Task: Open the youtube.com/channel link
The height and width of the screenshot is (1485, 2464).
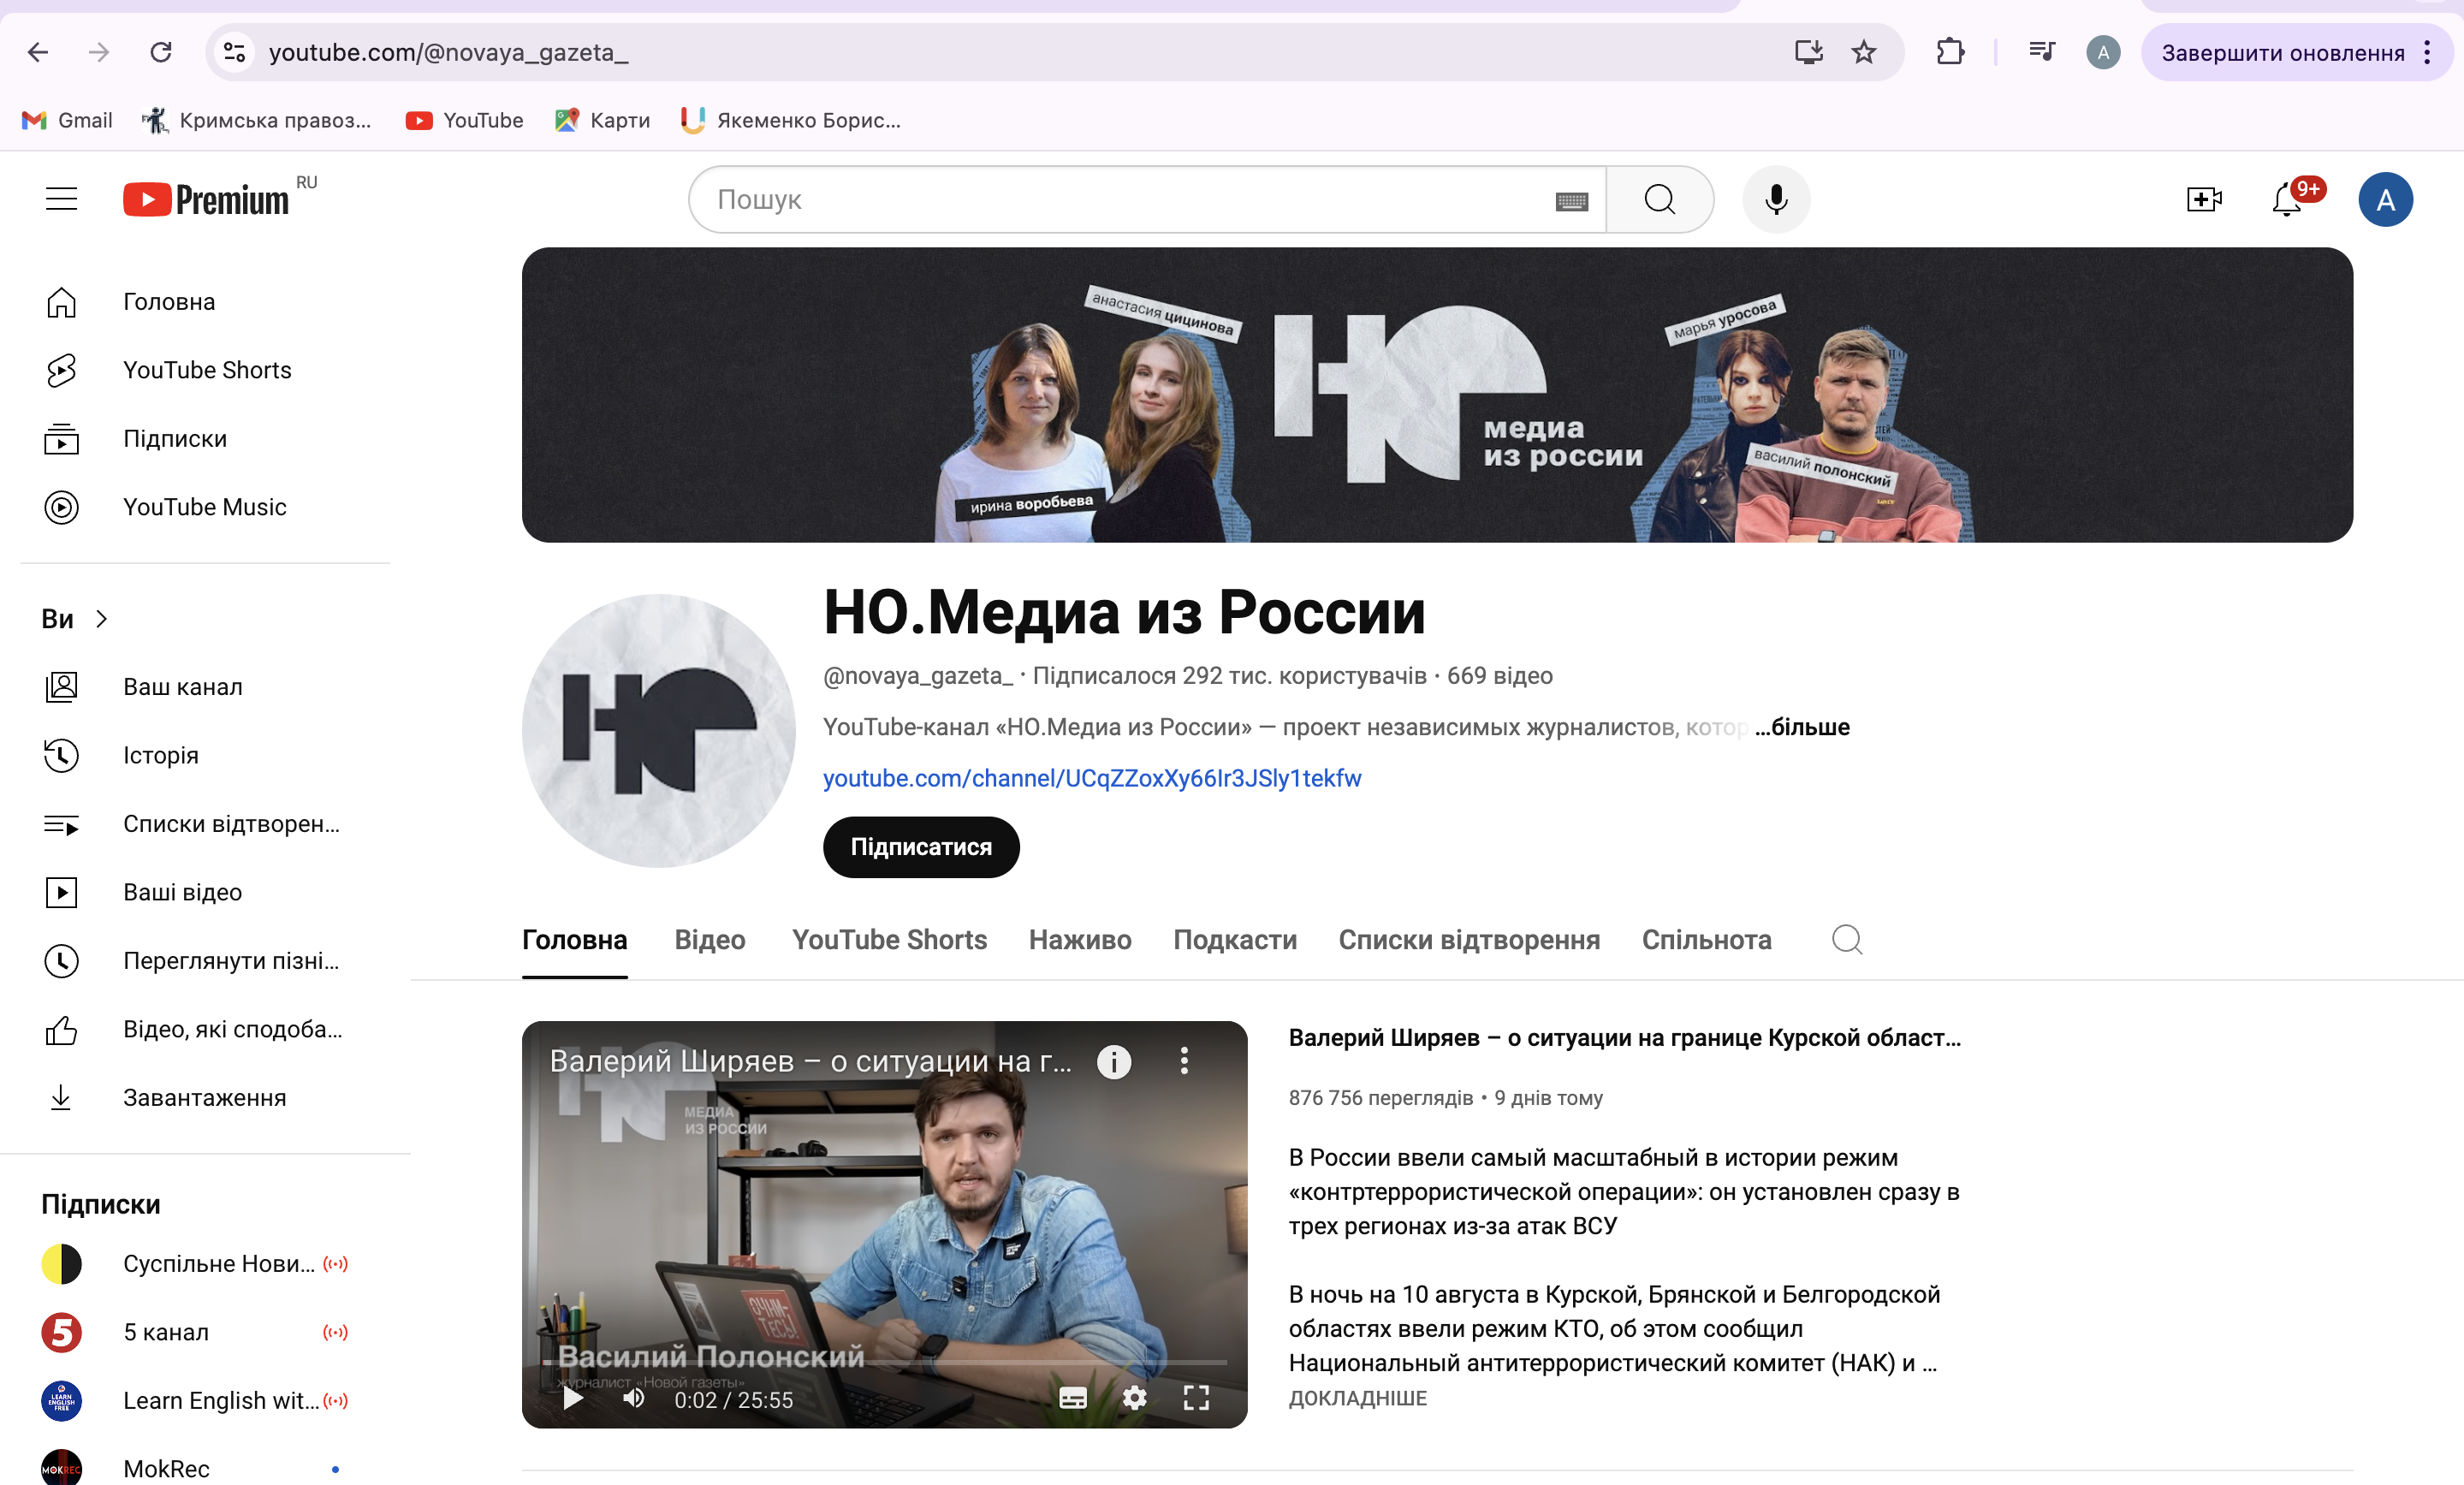Action: (x=1092, y=778)
